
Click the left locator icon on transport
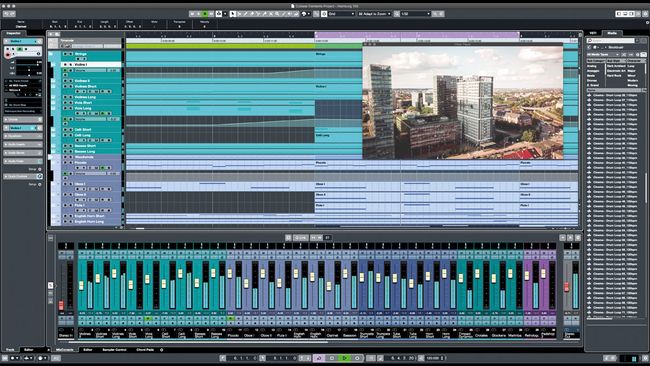pyautogui.click(x=223, y=358)
